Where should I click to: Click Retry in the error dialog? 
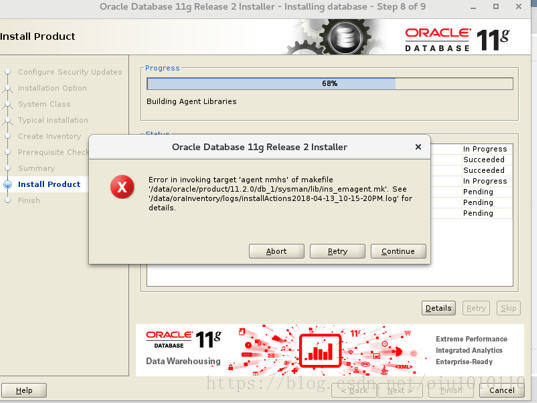click(337, 251)
